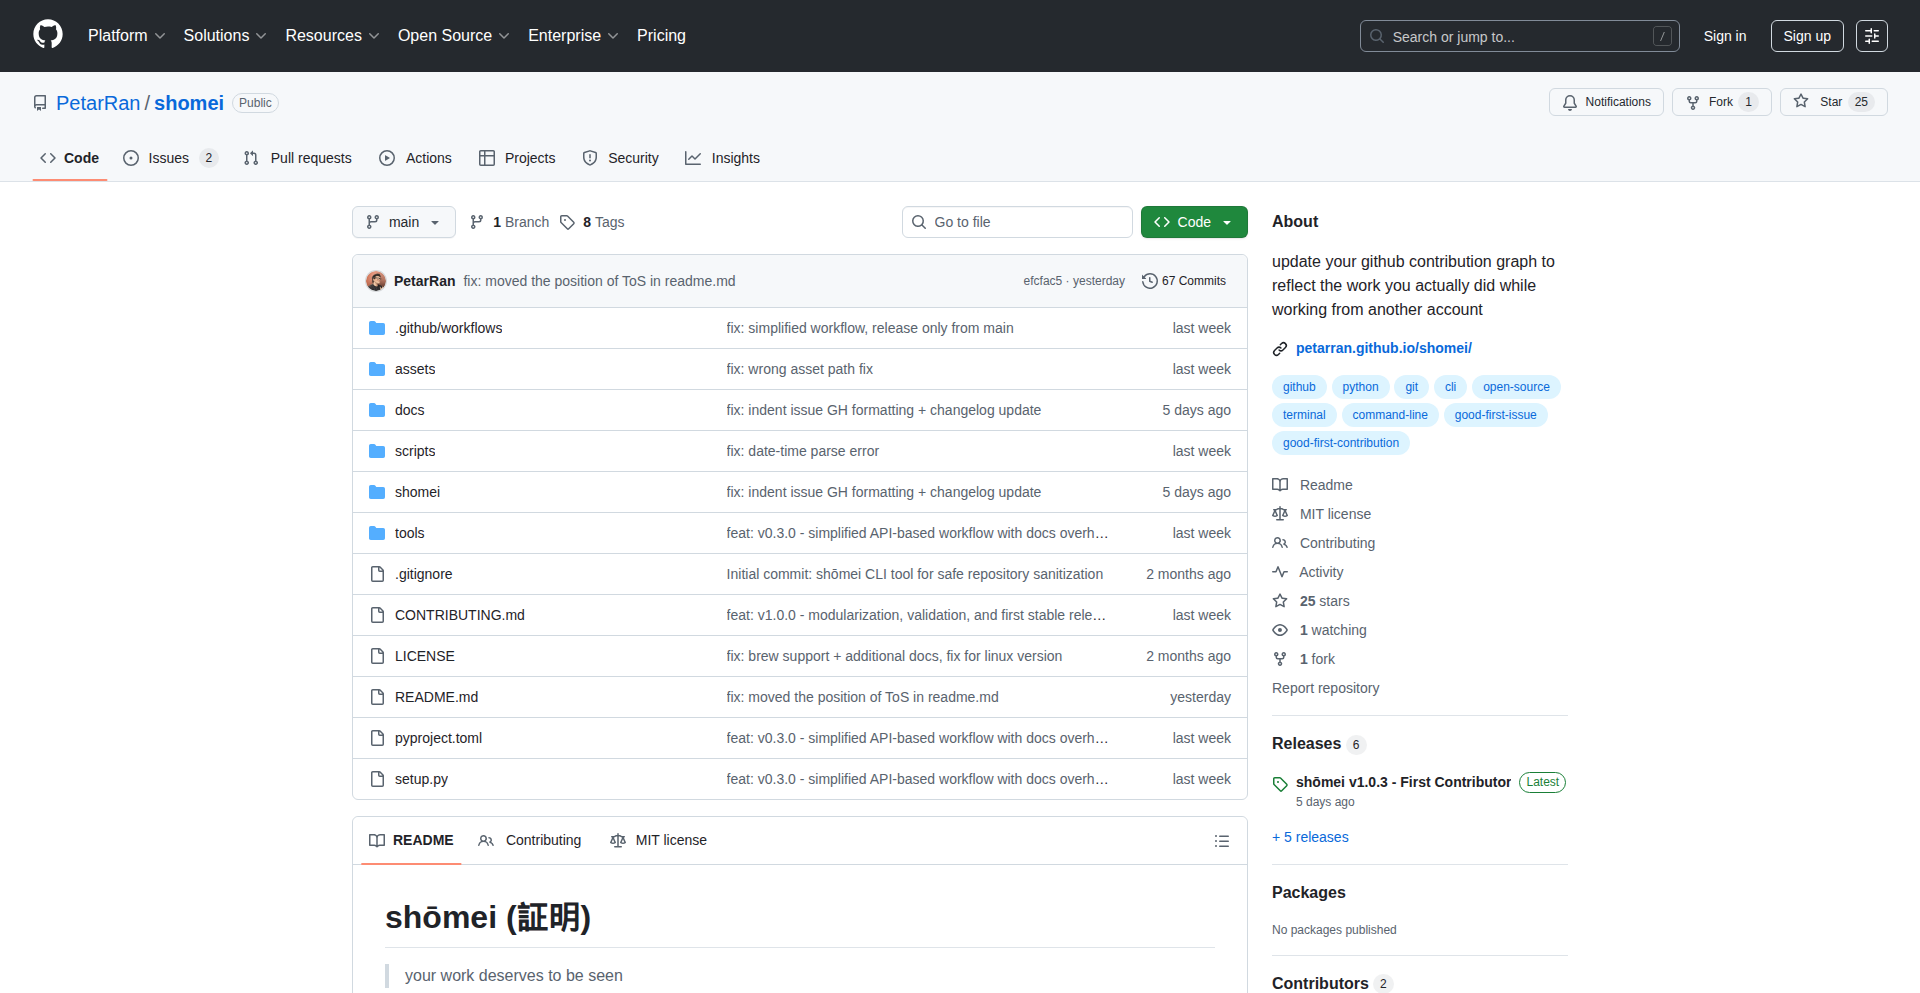The height and width of the screenshot is (993, 1920).
Task: Fork the shomei repository
Action: click(1720, 102)
